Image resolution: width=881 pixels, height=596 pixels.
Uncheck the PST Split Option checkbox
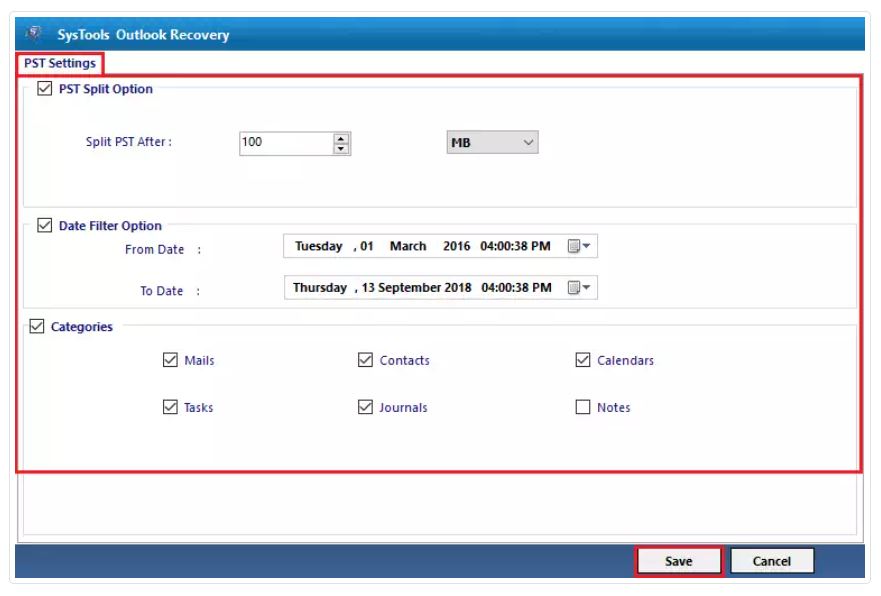(x=44, y=89)
